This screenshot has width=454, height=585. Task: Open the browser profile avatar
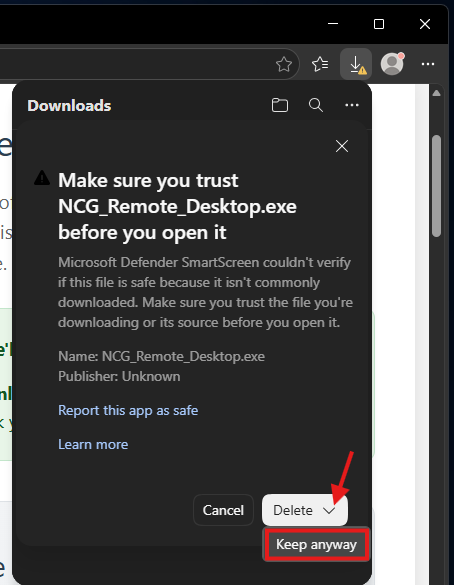tap(392, 64)
